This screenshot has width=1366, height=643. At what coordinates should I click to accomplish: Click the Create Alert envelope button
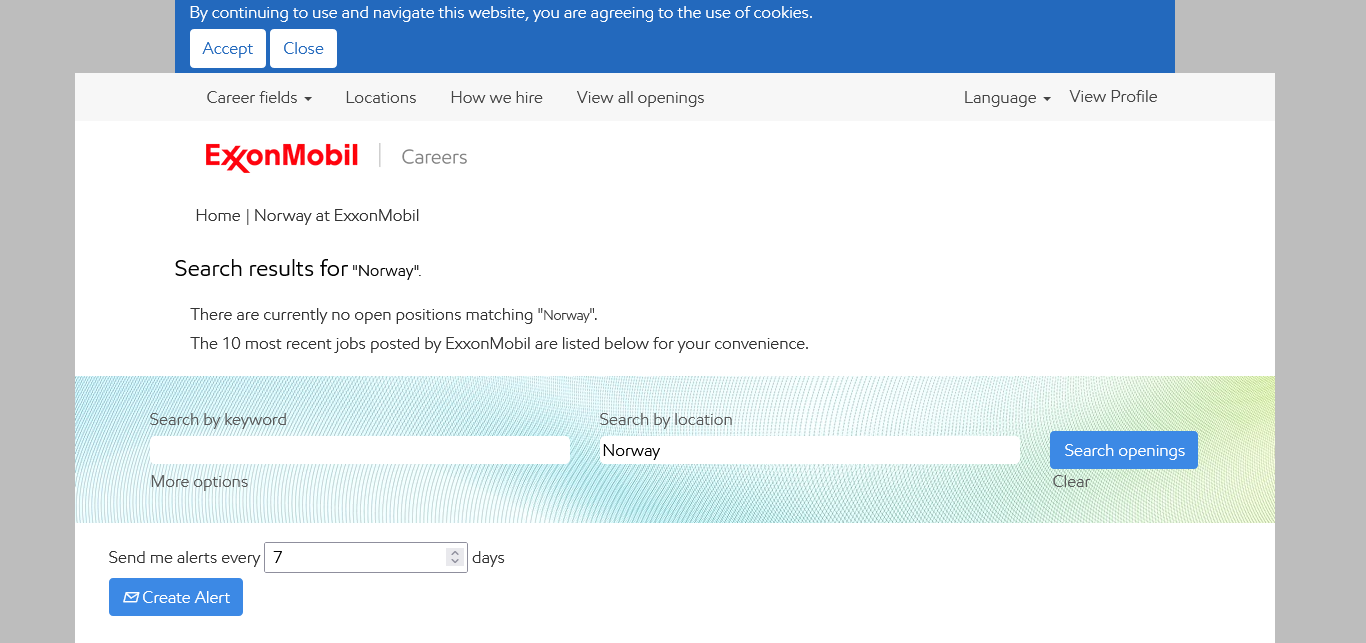pyautogui.click(x=176, y=597)
